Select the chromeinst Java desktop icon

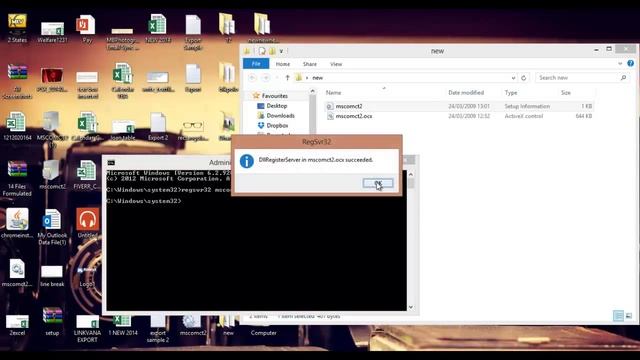click(x=17, y=223)
